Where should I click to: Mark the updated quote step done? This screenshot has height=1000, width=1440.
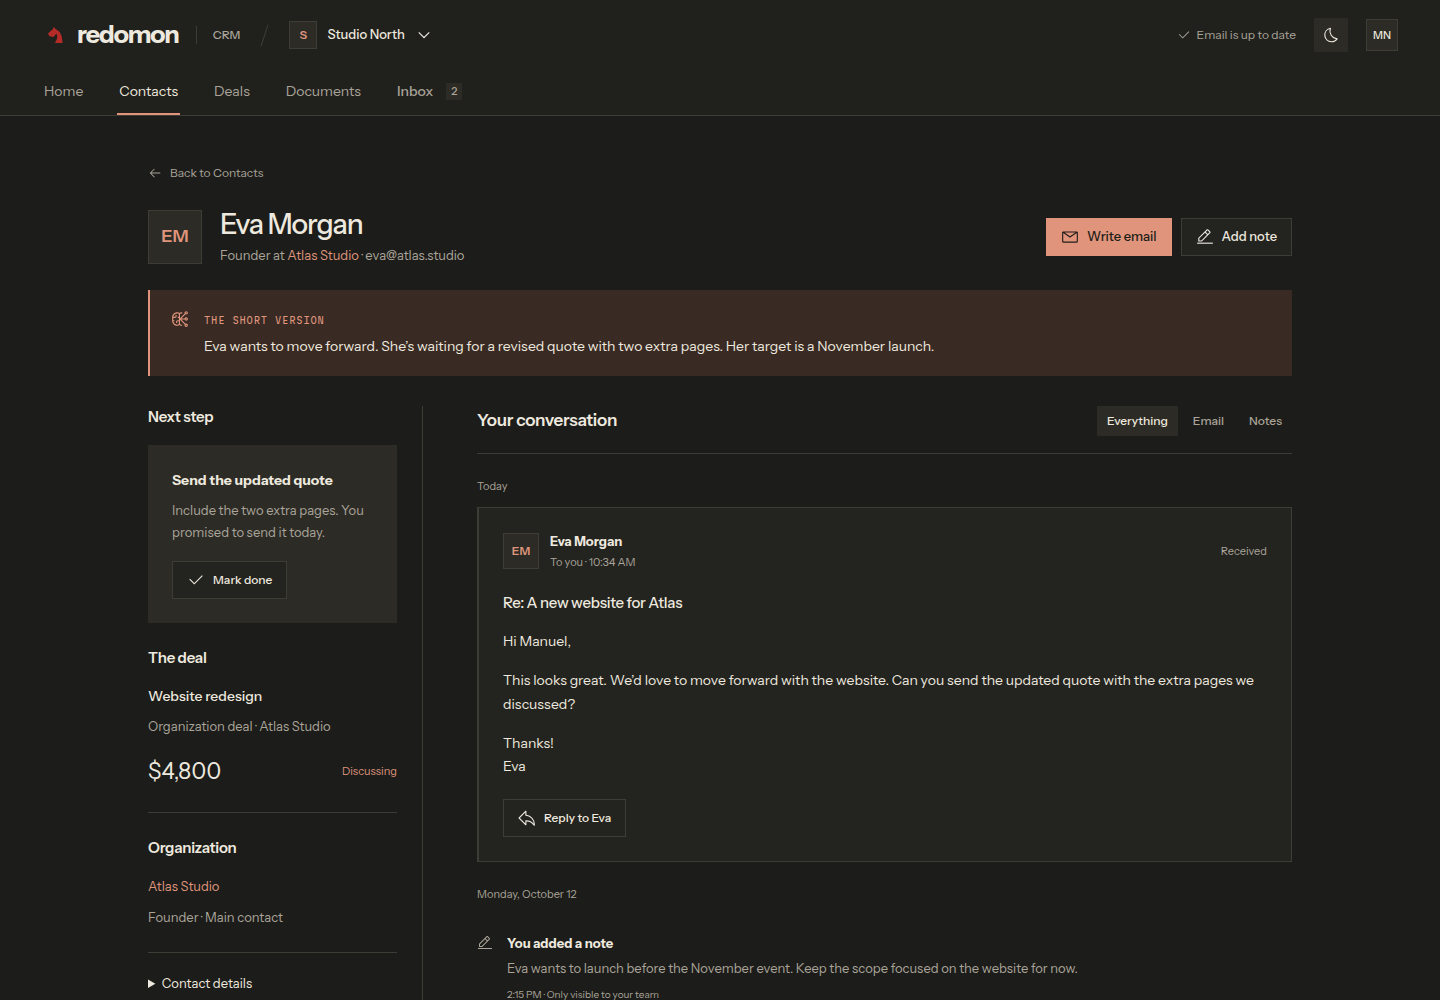tap(229, 580)
